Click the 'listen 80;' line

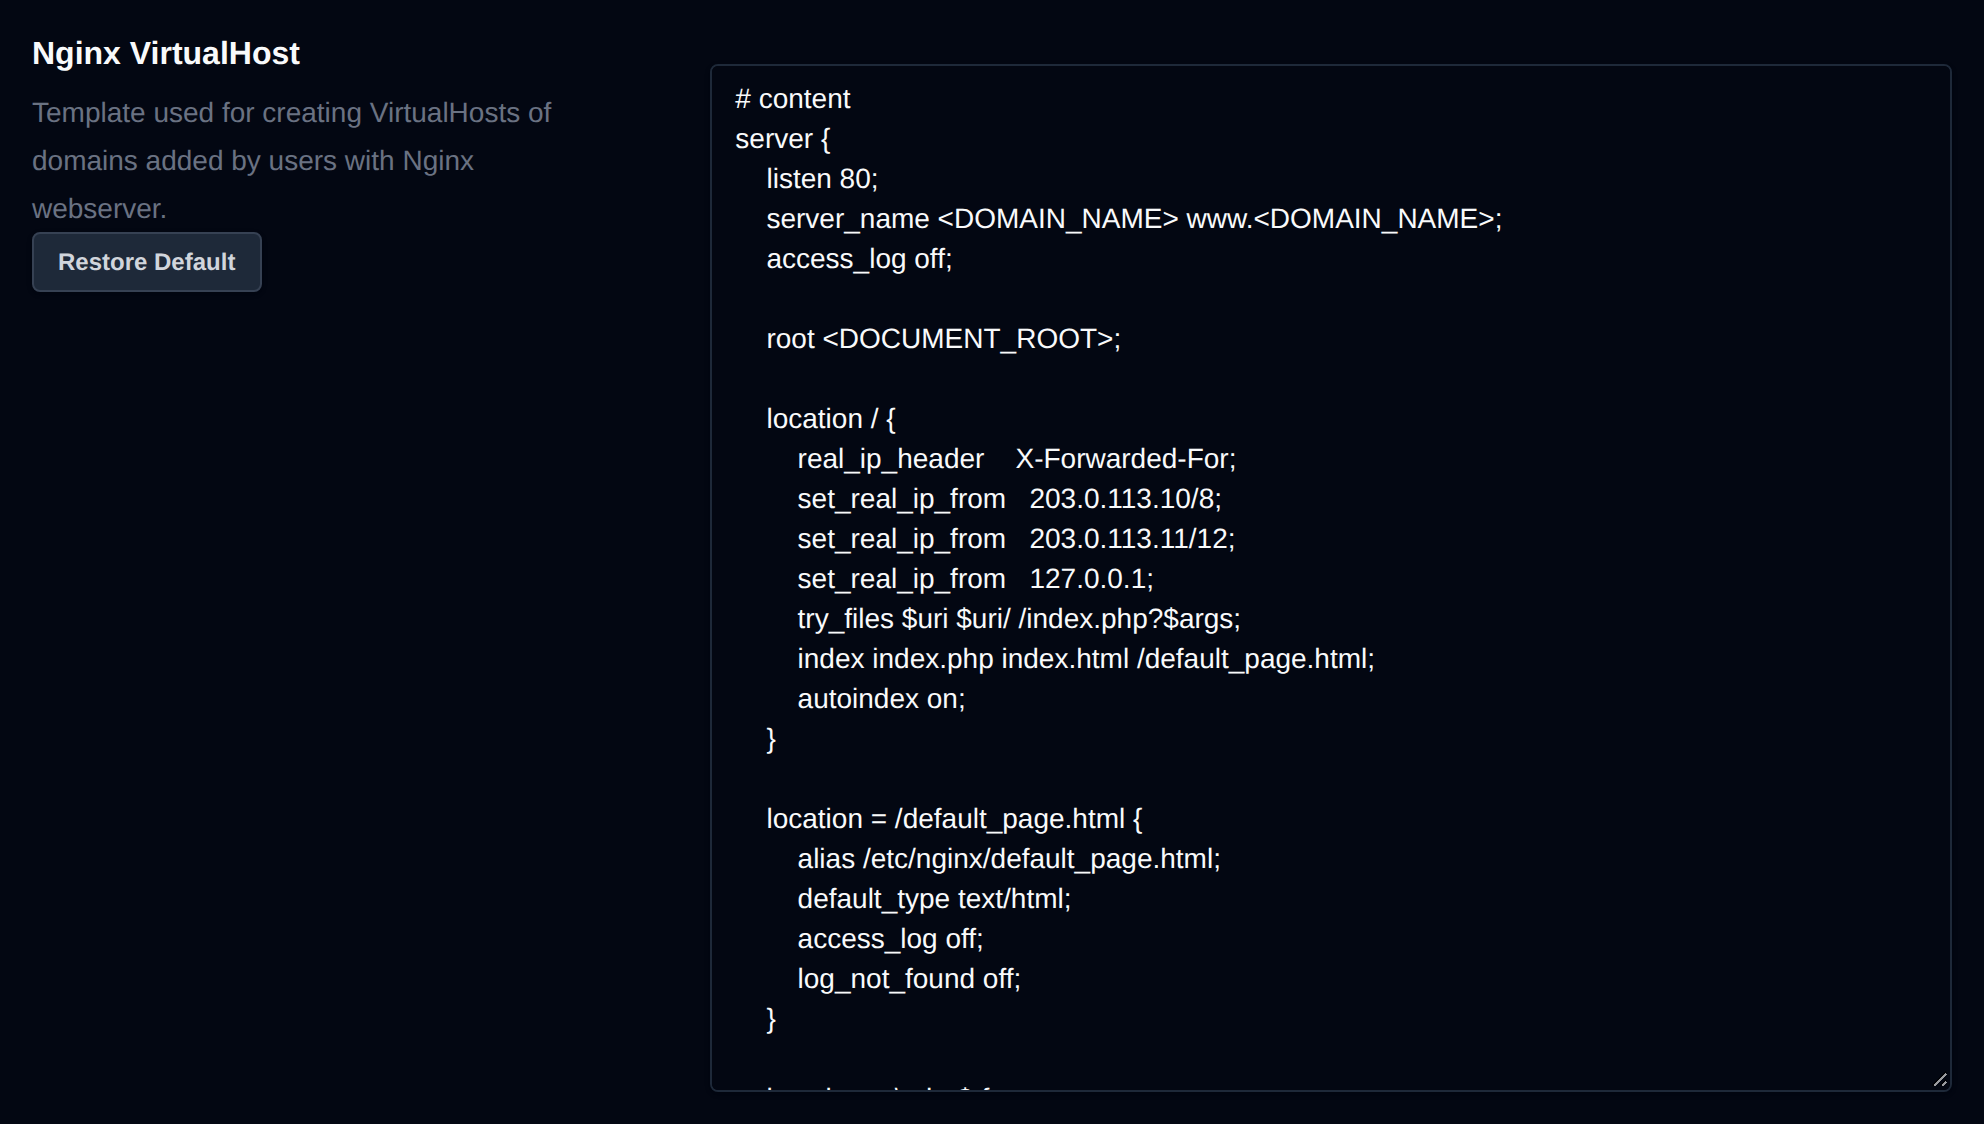(x=822, y=179)
